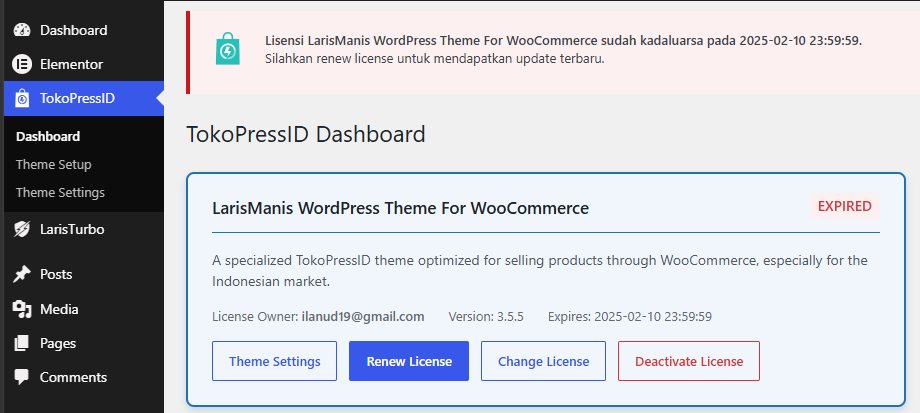Select the TokoPressID Dashboard submenu item
The height and width of the screenshot is (413, 920).
[48, 137]
